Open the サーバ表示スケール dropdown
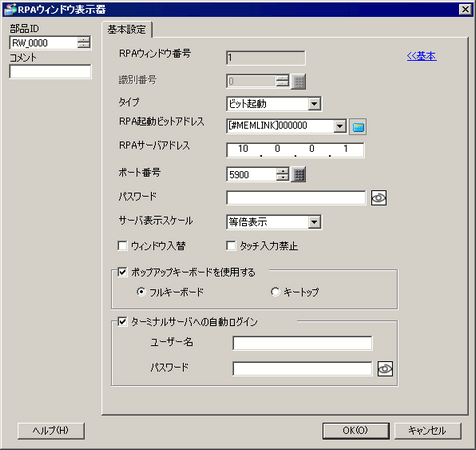Viewport: 476px width, 450px height. click(x=314, y=222)
